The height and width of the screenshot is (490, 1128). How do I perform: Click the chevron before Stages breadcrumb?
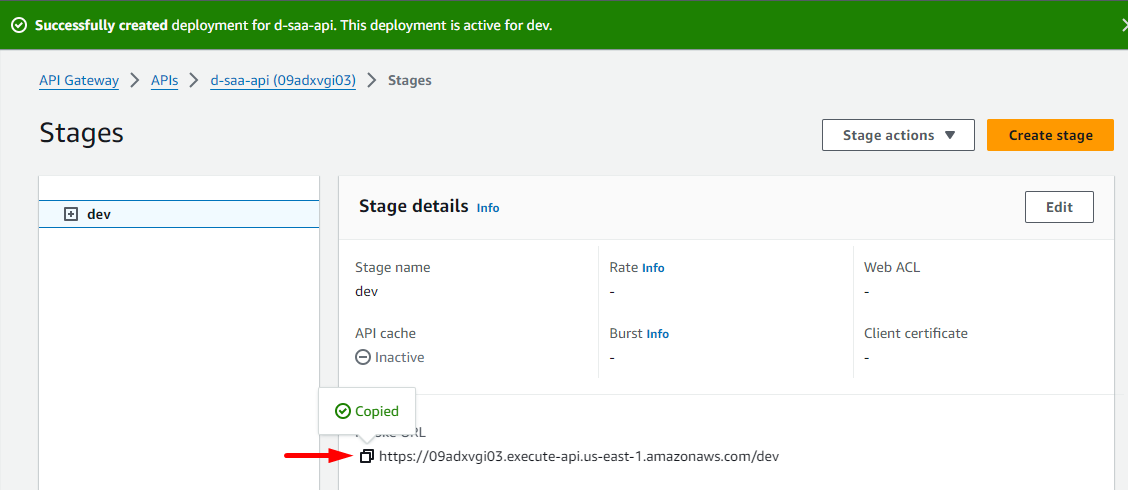point(372,81)
